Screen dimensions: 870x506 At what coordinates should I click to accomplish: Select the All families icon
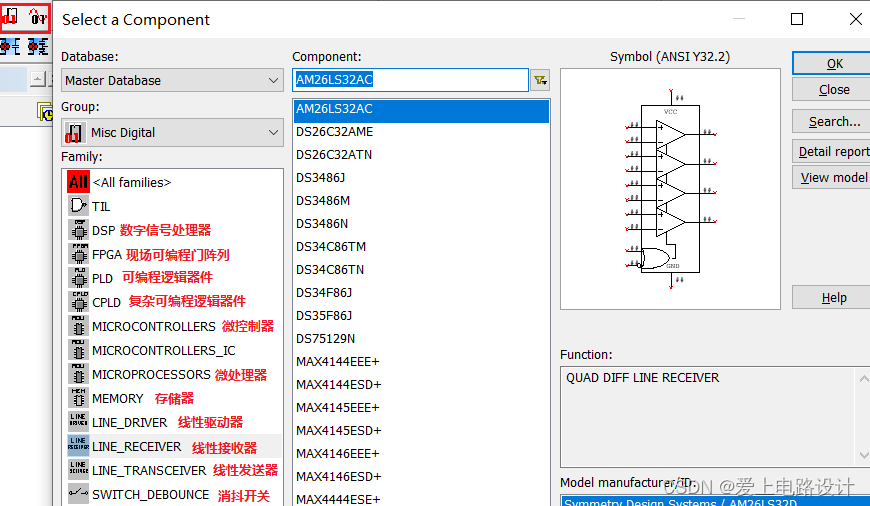[x=78, y=181]
